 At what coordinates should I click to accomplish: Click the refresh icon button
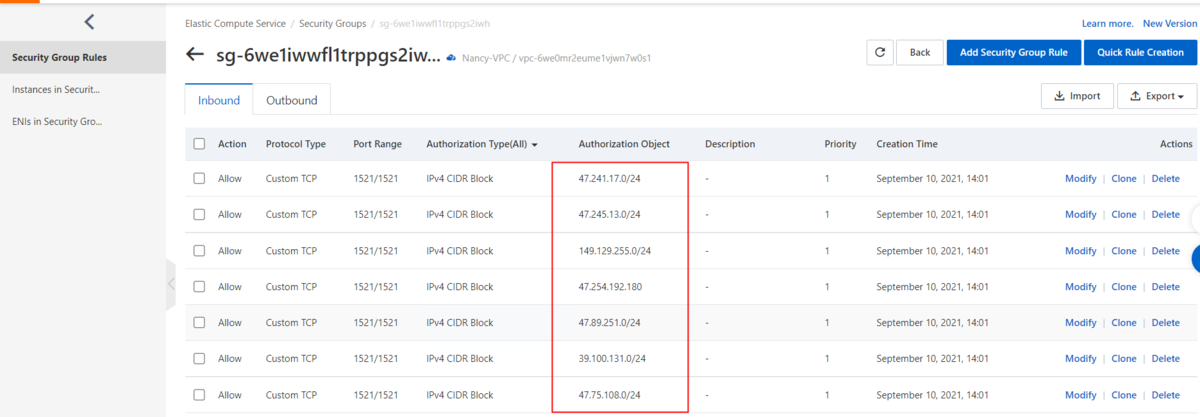pyautogui.click(x=878, y=53)
